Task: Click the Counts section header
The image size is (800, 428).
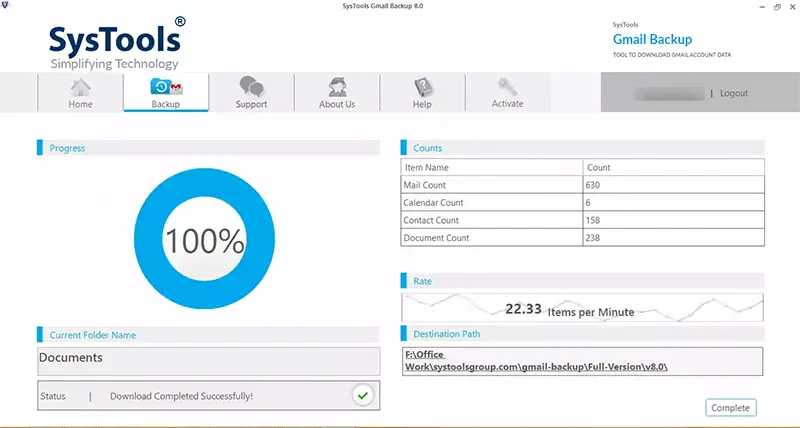Action: 583,148
